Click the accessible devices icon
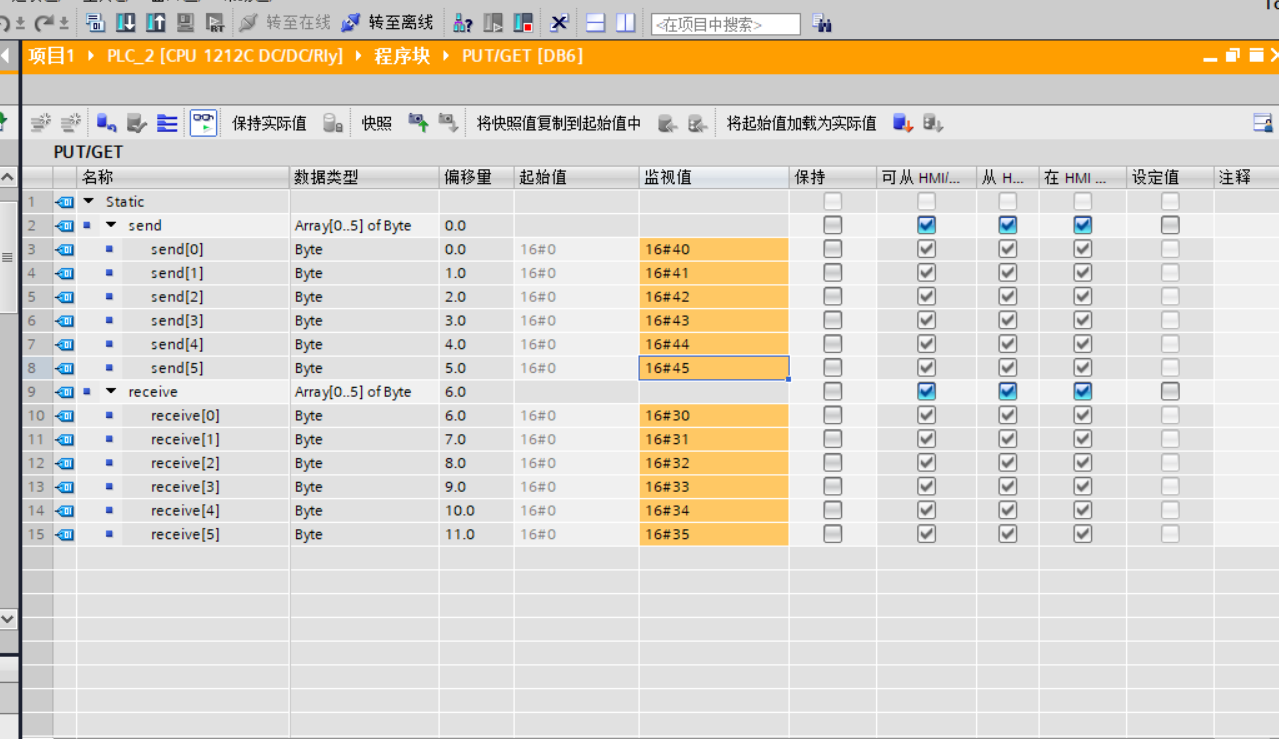The image size is (1279, 739). pyautogui.click(x=463, y=22)
